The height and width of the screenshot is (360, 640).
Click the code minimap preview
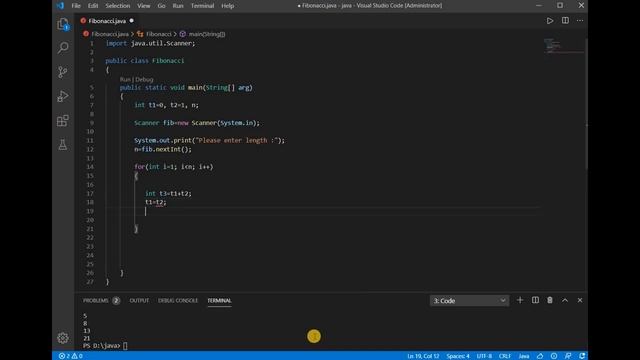tap(563, 46)
